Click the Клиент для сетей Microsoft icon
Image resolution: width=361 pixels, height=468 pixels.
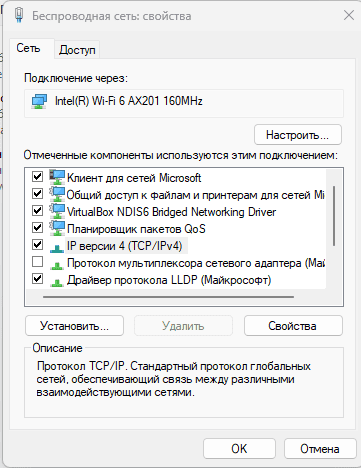coord(57,177)
